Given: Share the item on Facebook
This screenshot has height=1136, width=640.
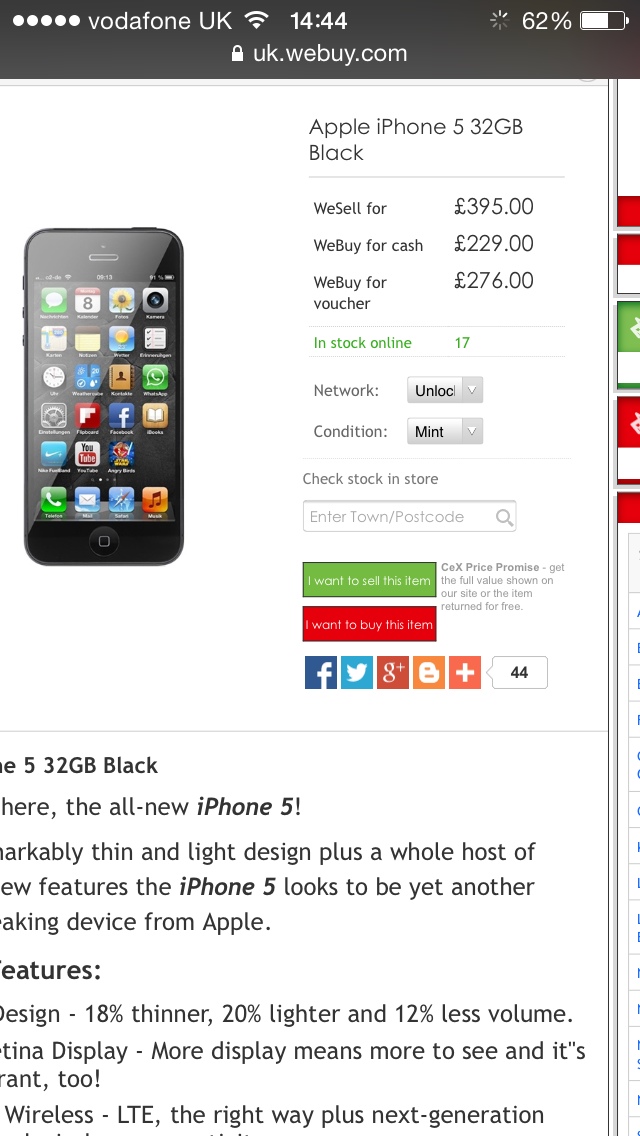Looking at the screenshot, I should pos(320,672).
